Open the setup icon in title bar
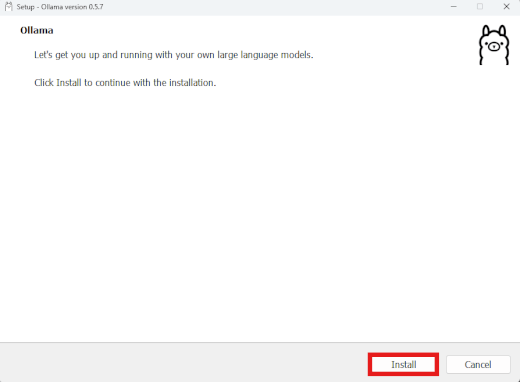Image resolution: width=520 pixels, height=382 pixels. pos(9,7)
